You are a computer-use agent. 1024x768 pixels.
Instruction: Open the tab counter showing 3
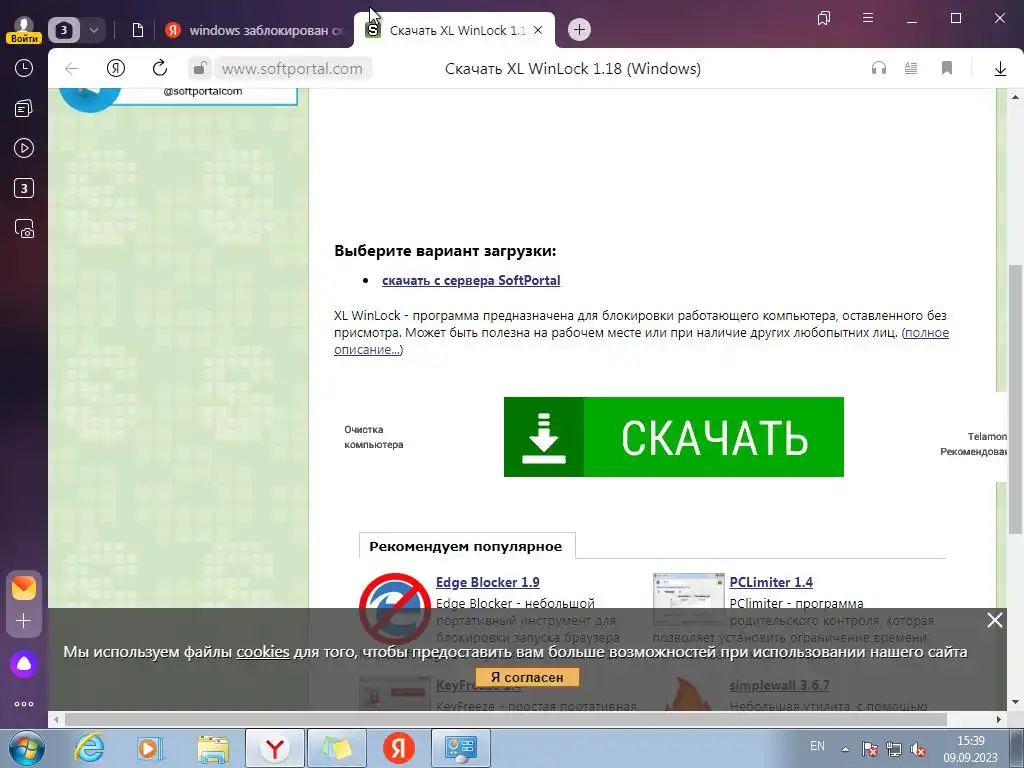(x=64, y=30)
